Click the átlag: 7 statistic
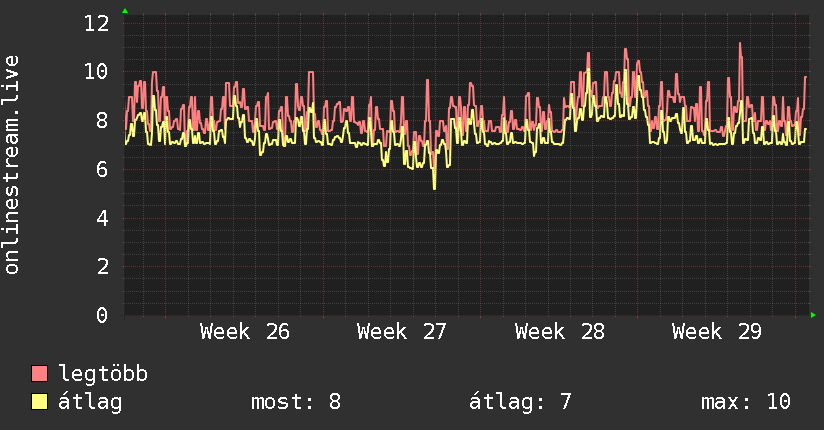The height and width of the screenshot is (430, 824). (x=520, y=402)
